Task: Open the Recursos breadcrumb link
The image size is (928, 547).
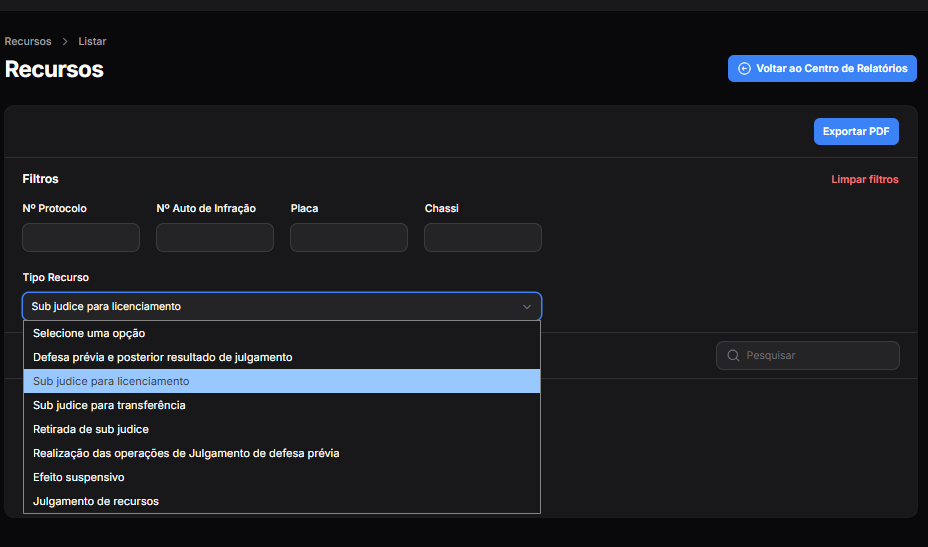Action: point(28,42)
